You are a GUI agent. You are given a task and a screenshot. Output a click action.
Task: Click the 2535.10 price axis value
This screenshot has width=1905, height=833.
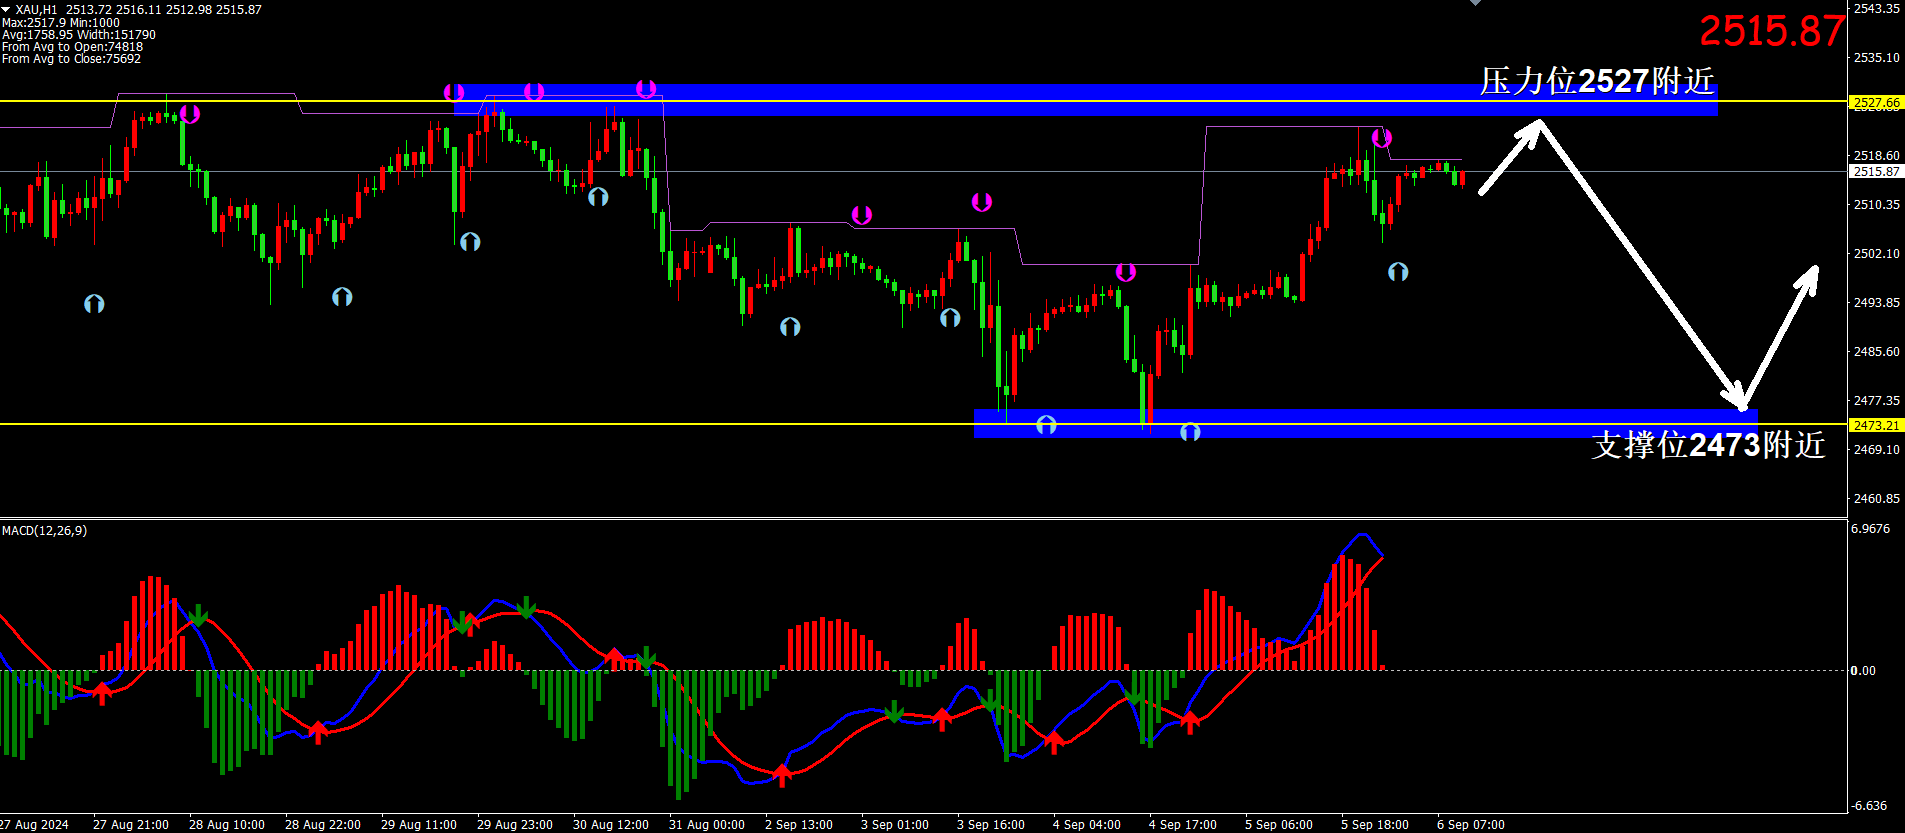tap(1876, 57)
